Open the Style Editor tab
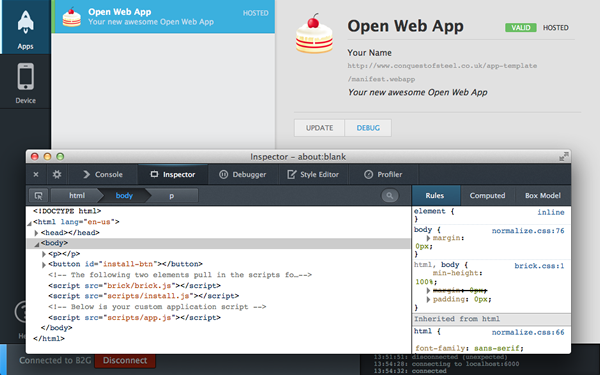The height and width of the screenshot is (375, 600). pyautogui.click(x=313, y=174)
